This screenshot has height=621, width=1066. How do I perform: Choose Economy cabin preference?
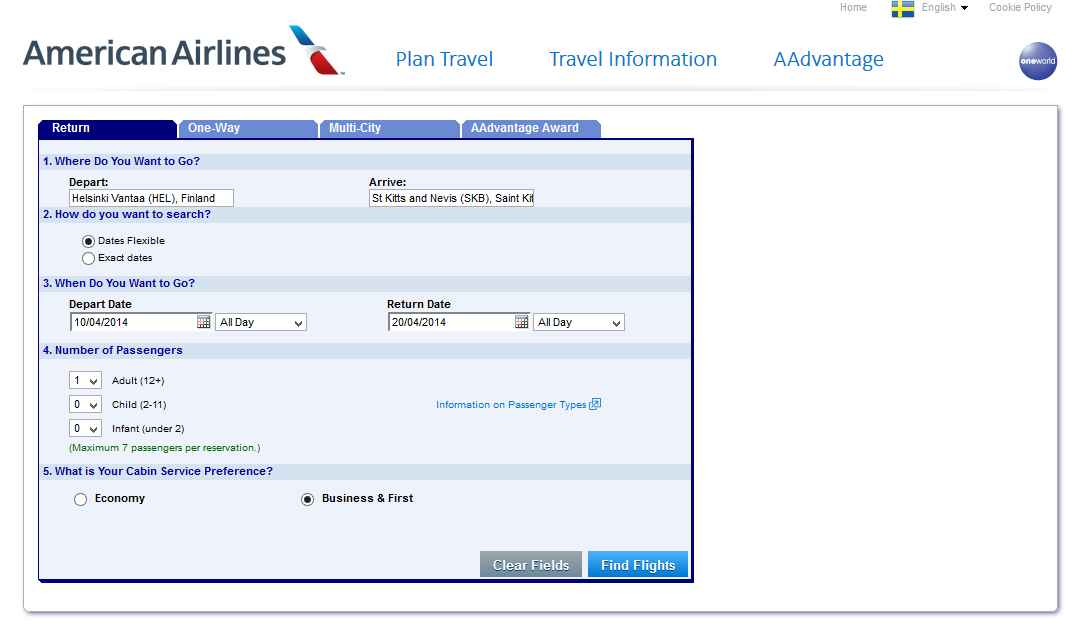81,499
